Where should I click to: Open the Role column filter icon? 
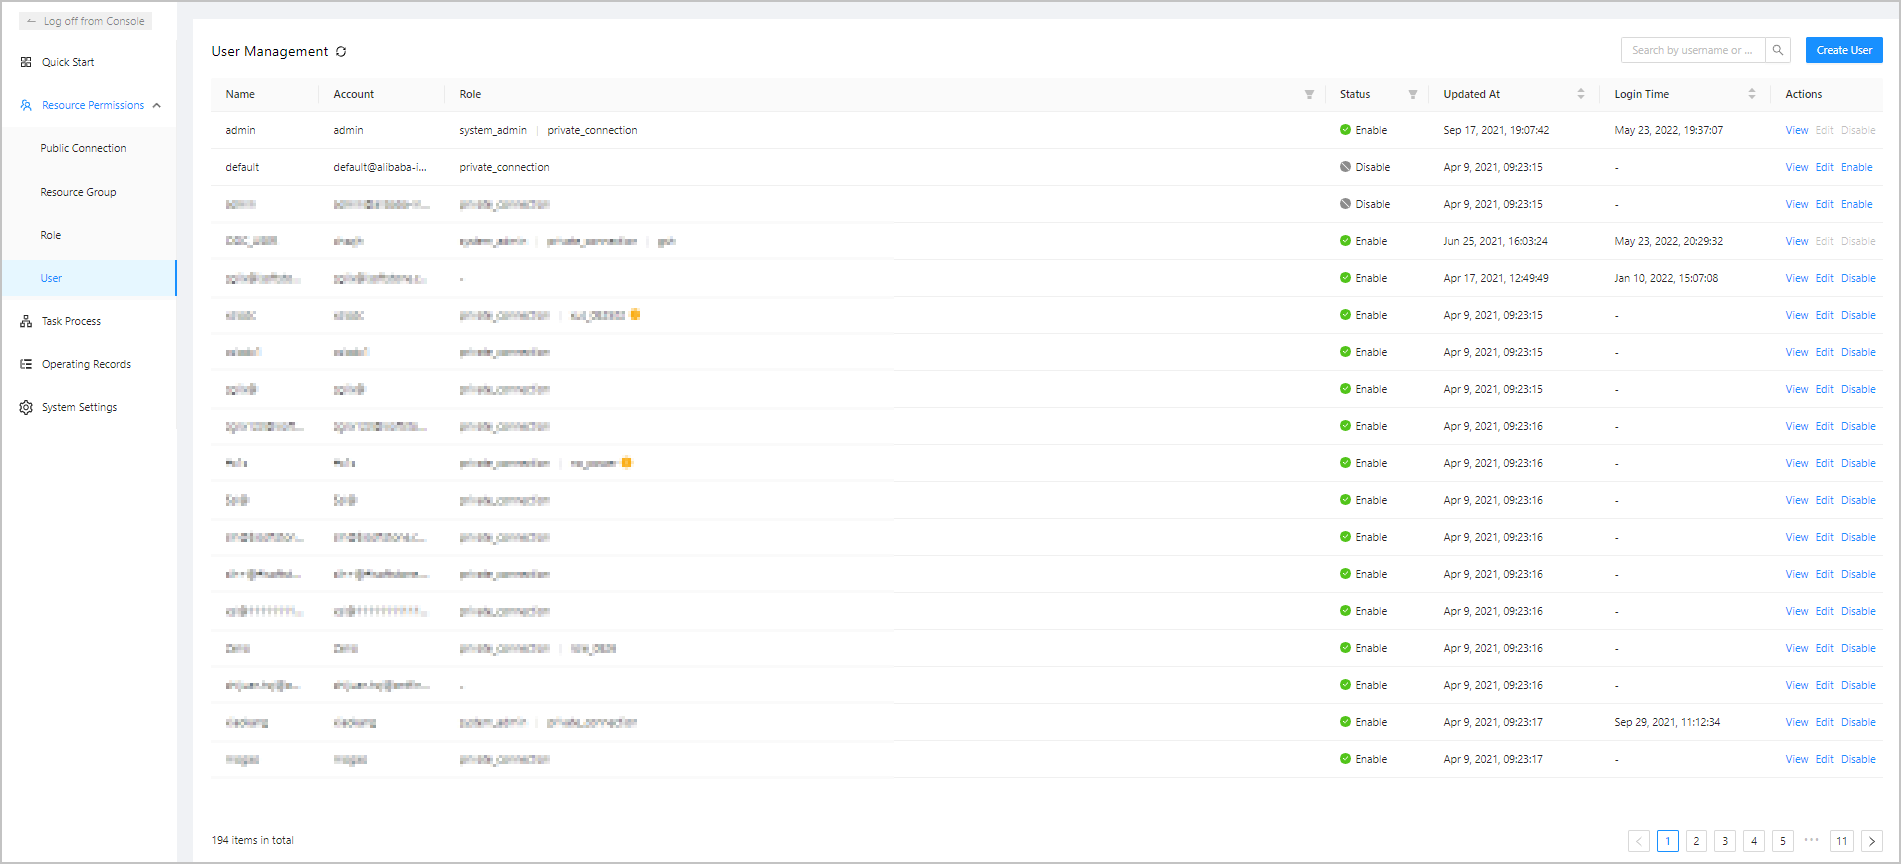(x=1309, y=94)
